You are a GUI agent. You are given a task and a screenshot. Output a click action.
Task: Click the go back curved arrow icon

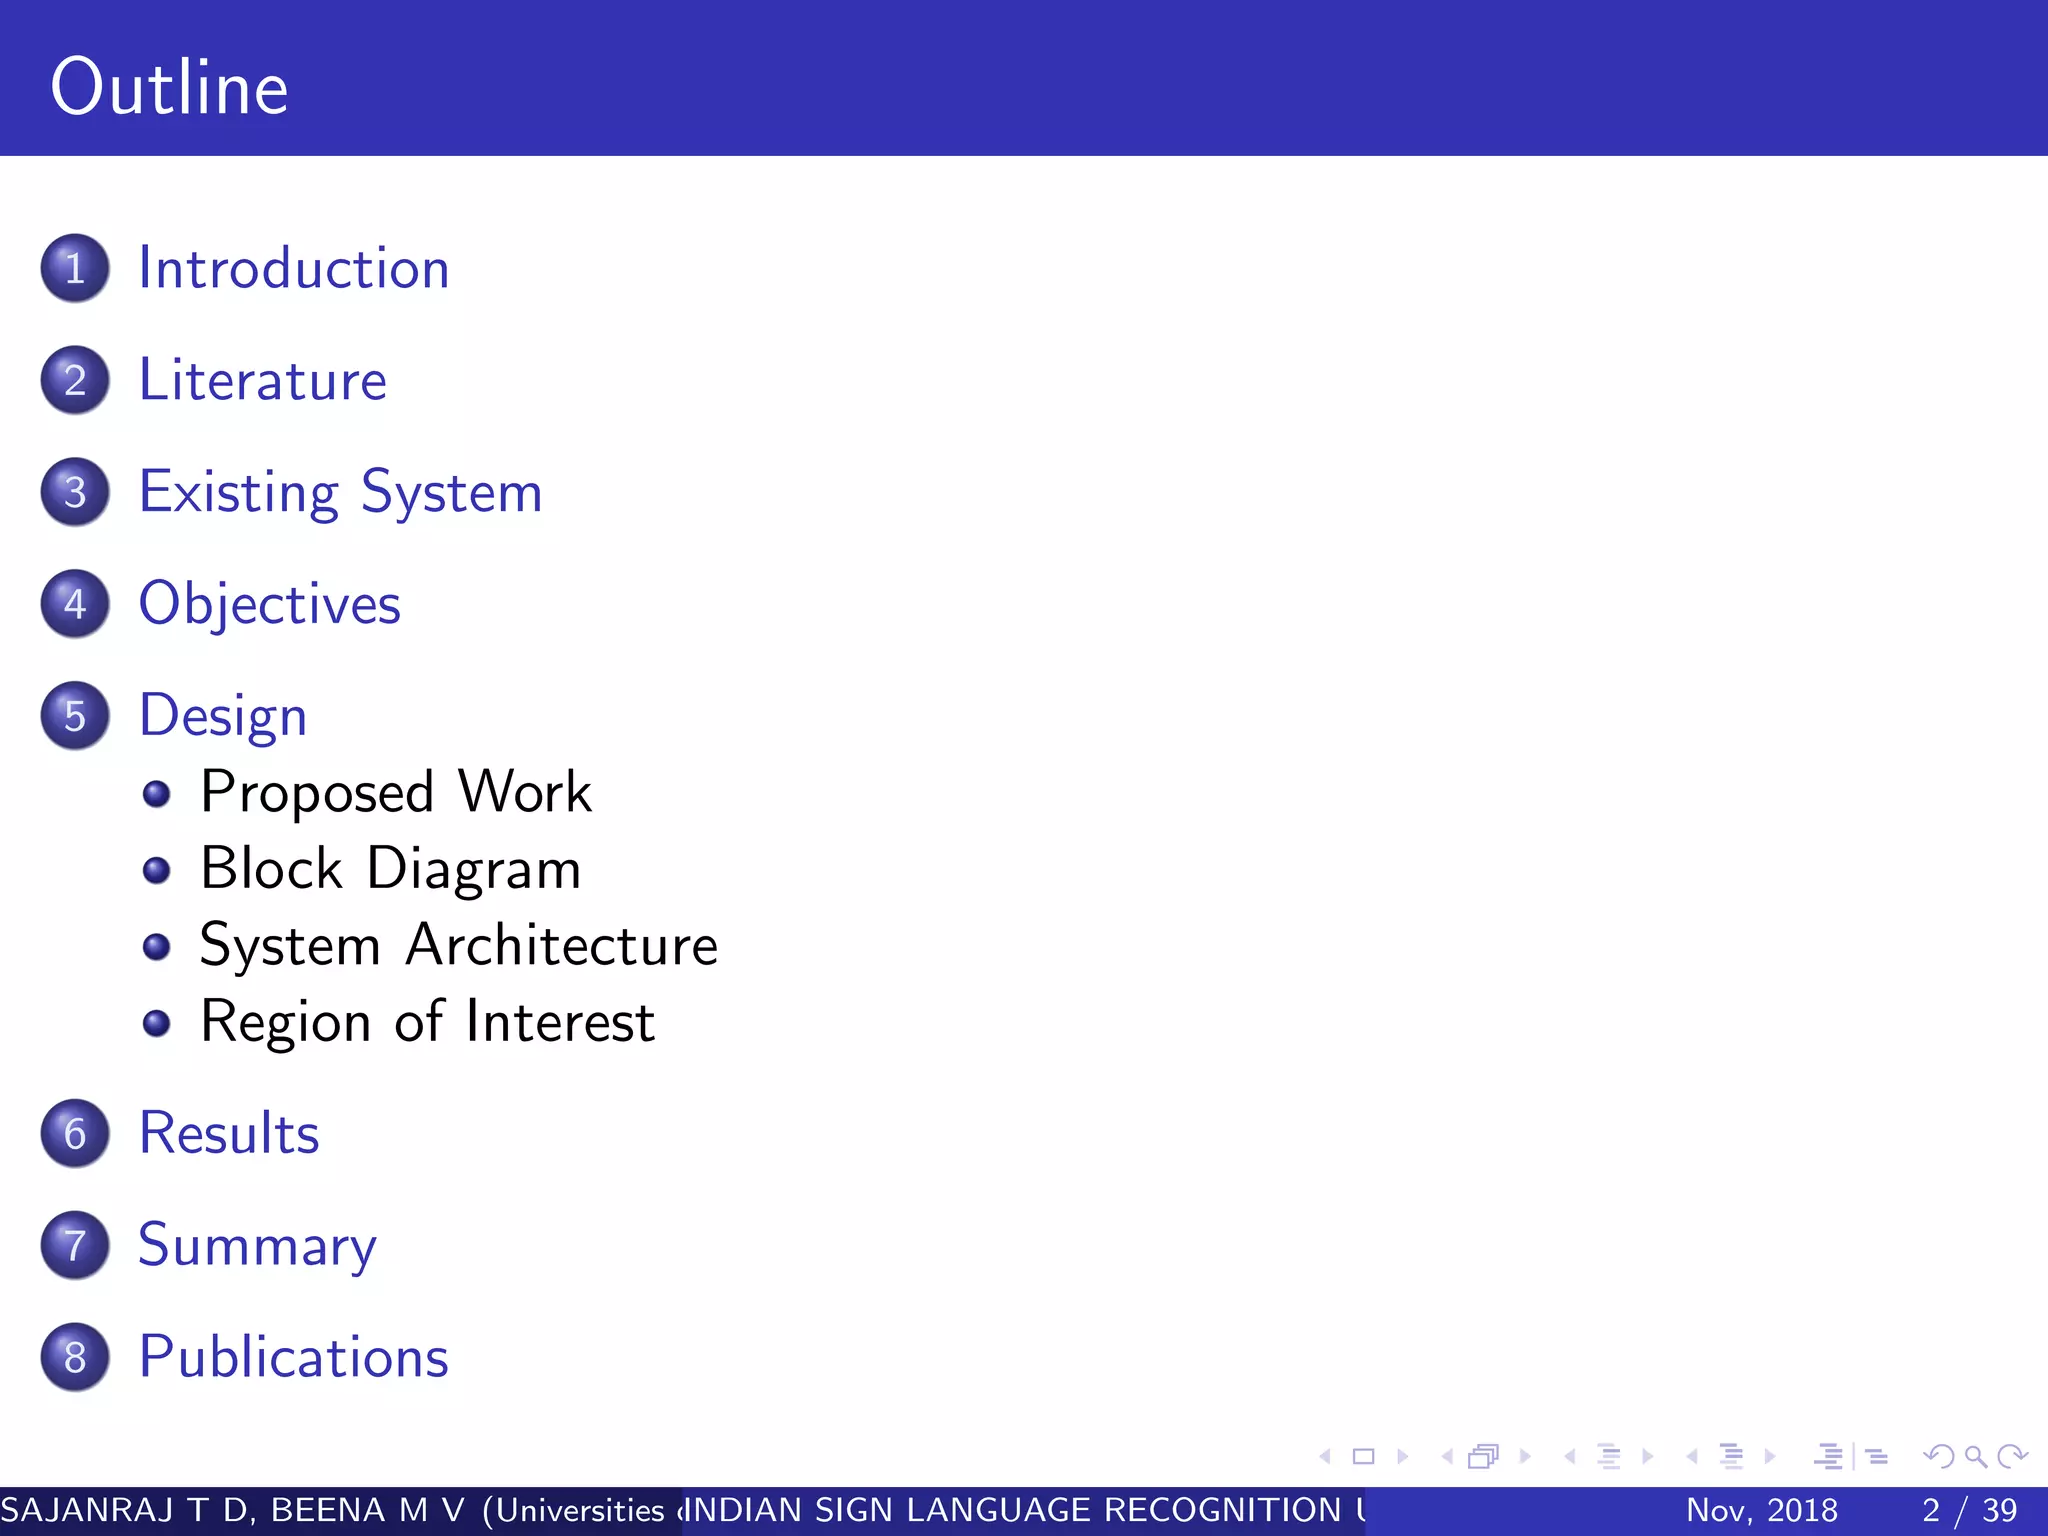tap(1939, 1457)
